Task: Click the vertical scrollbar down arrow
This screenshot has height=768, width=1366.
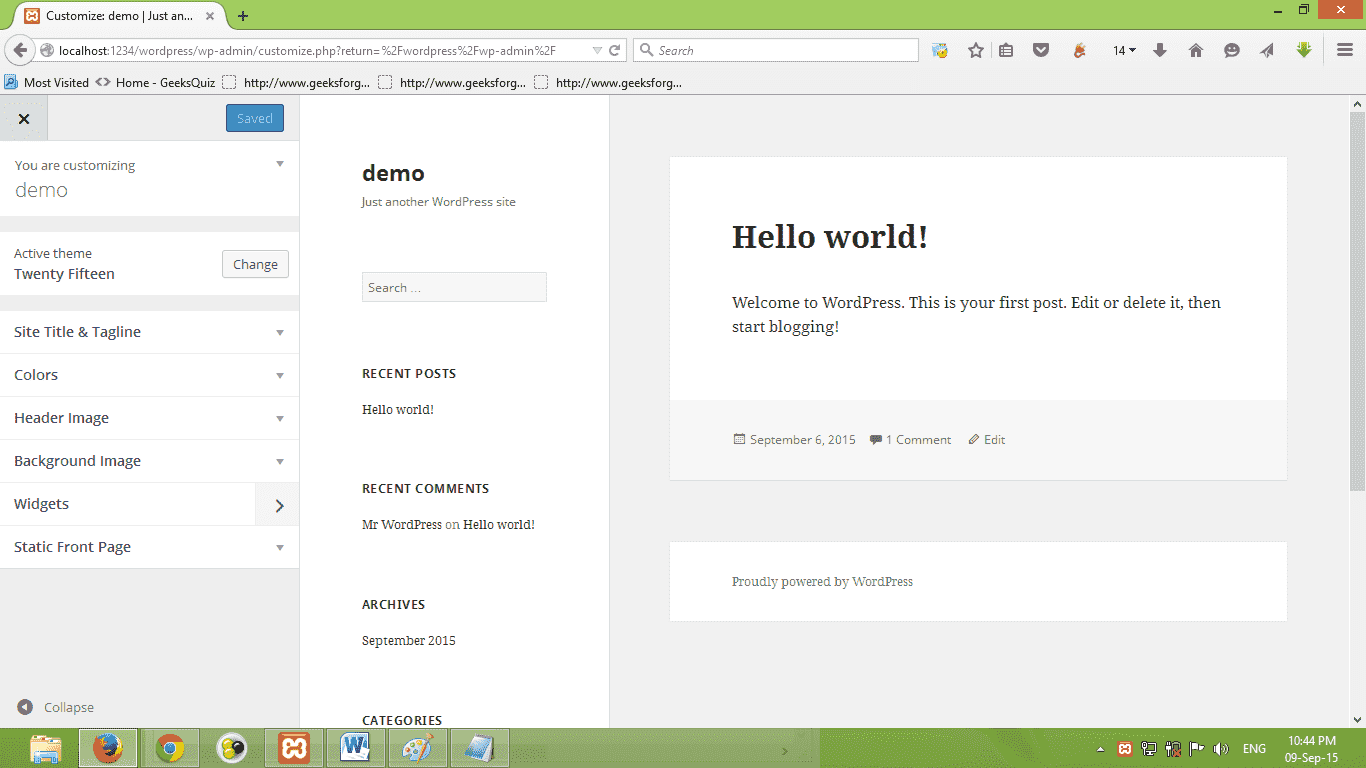Action: [x=1358, y=719]
